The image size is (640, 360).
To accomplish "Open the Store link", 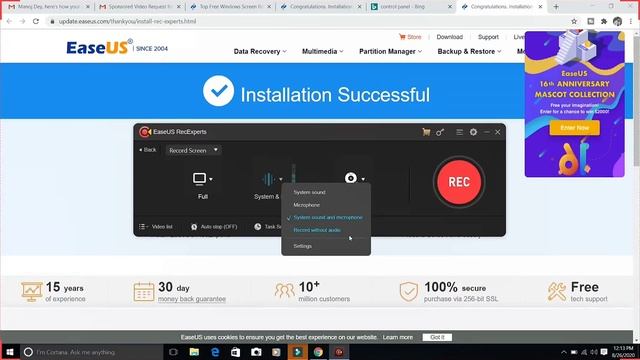I will pyautogui.click(x=410, y=37).
